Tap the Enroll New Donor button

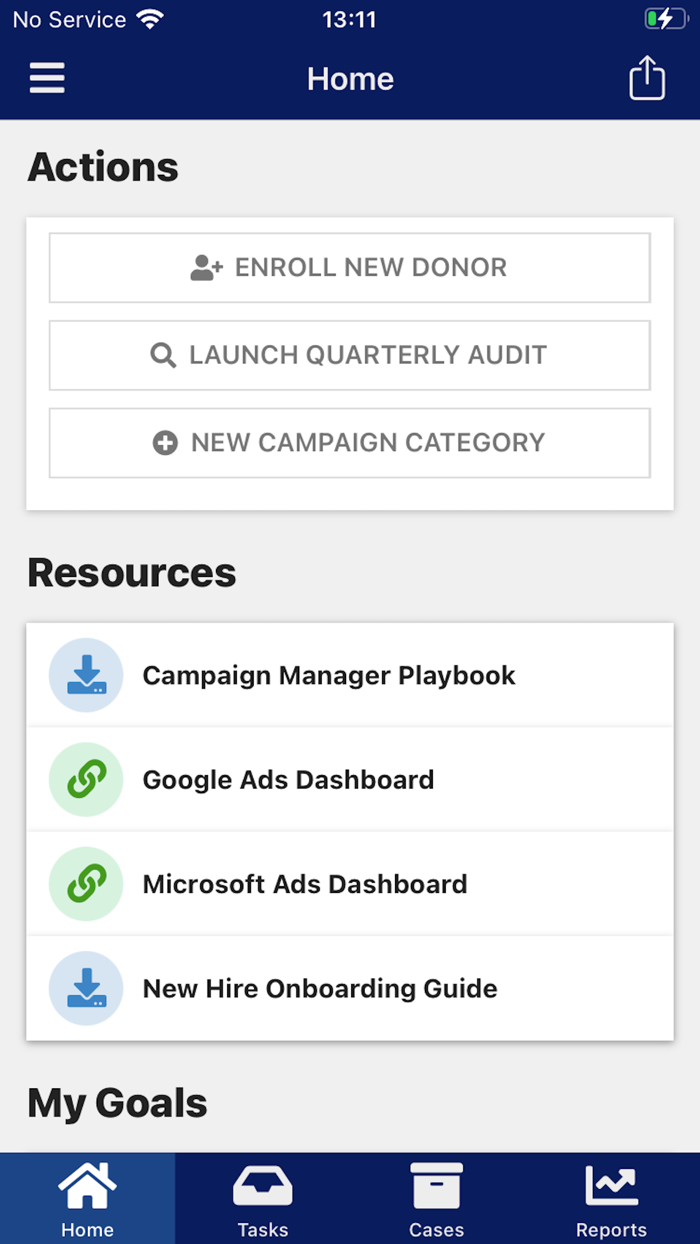(x=349, y=267)
